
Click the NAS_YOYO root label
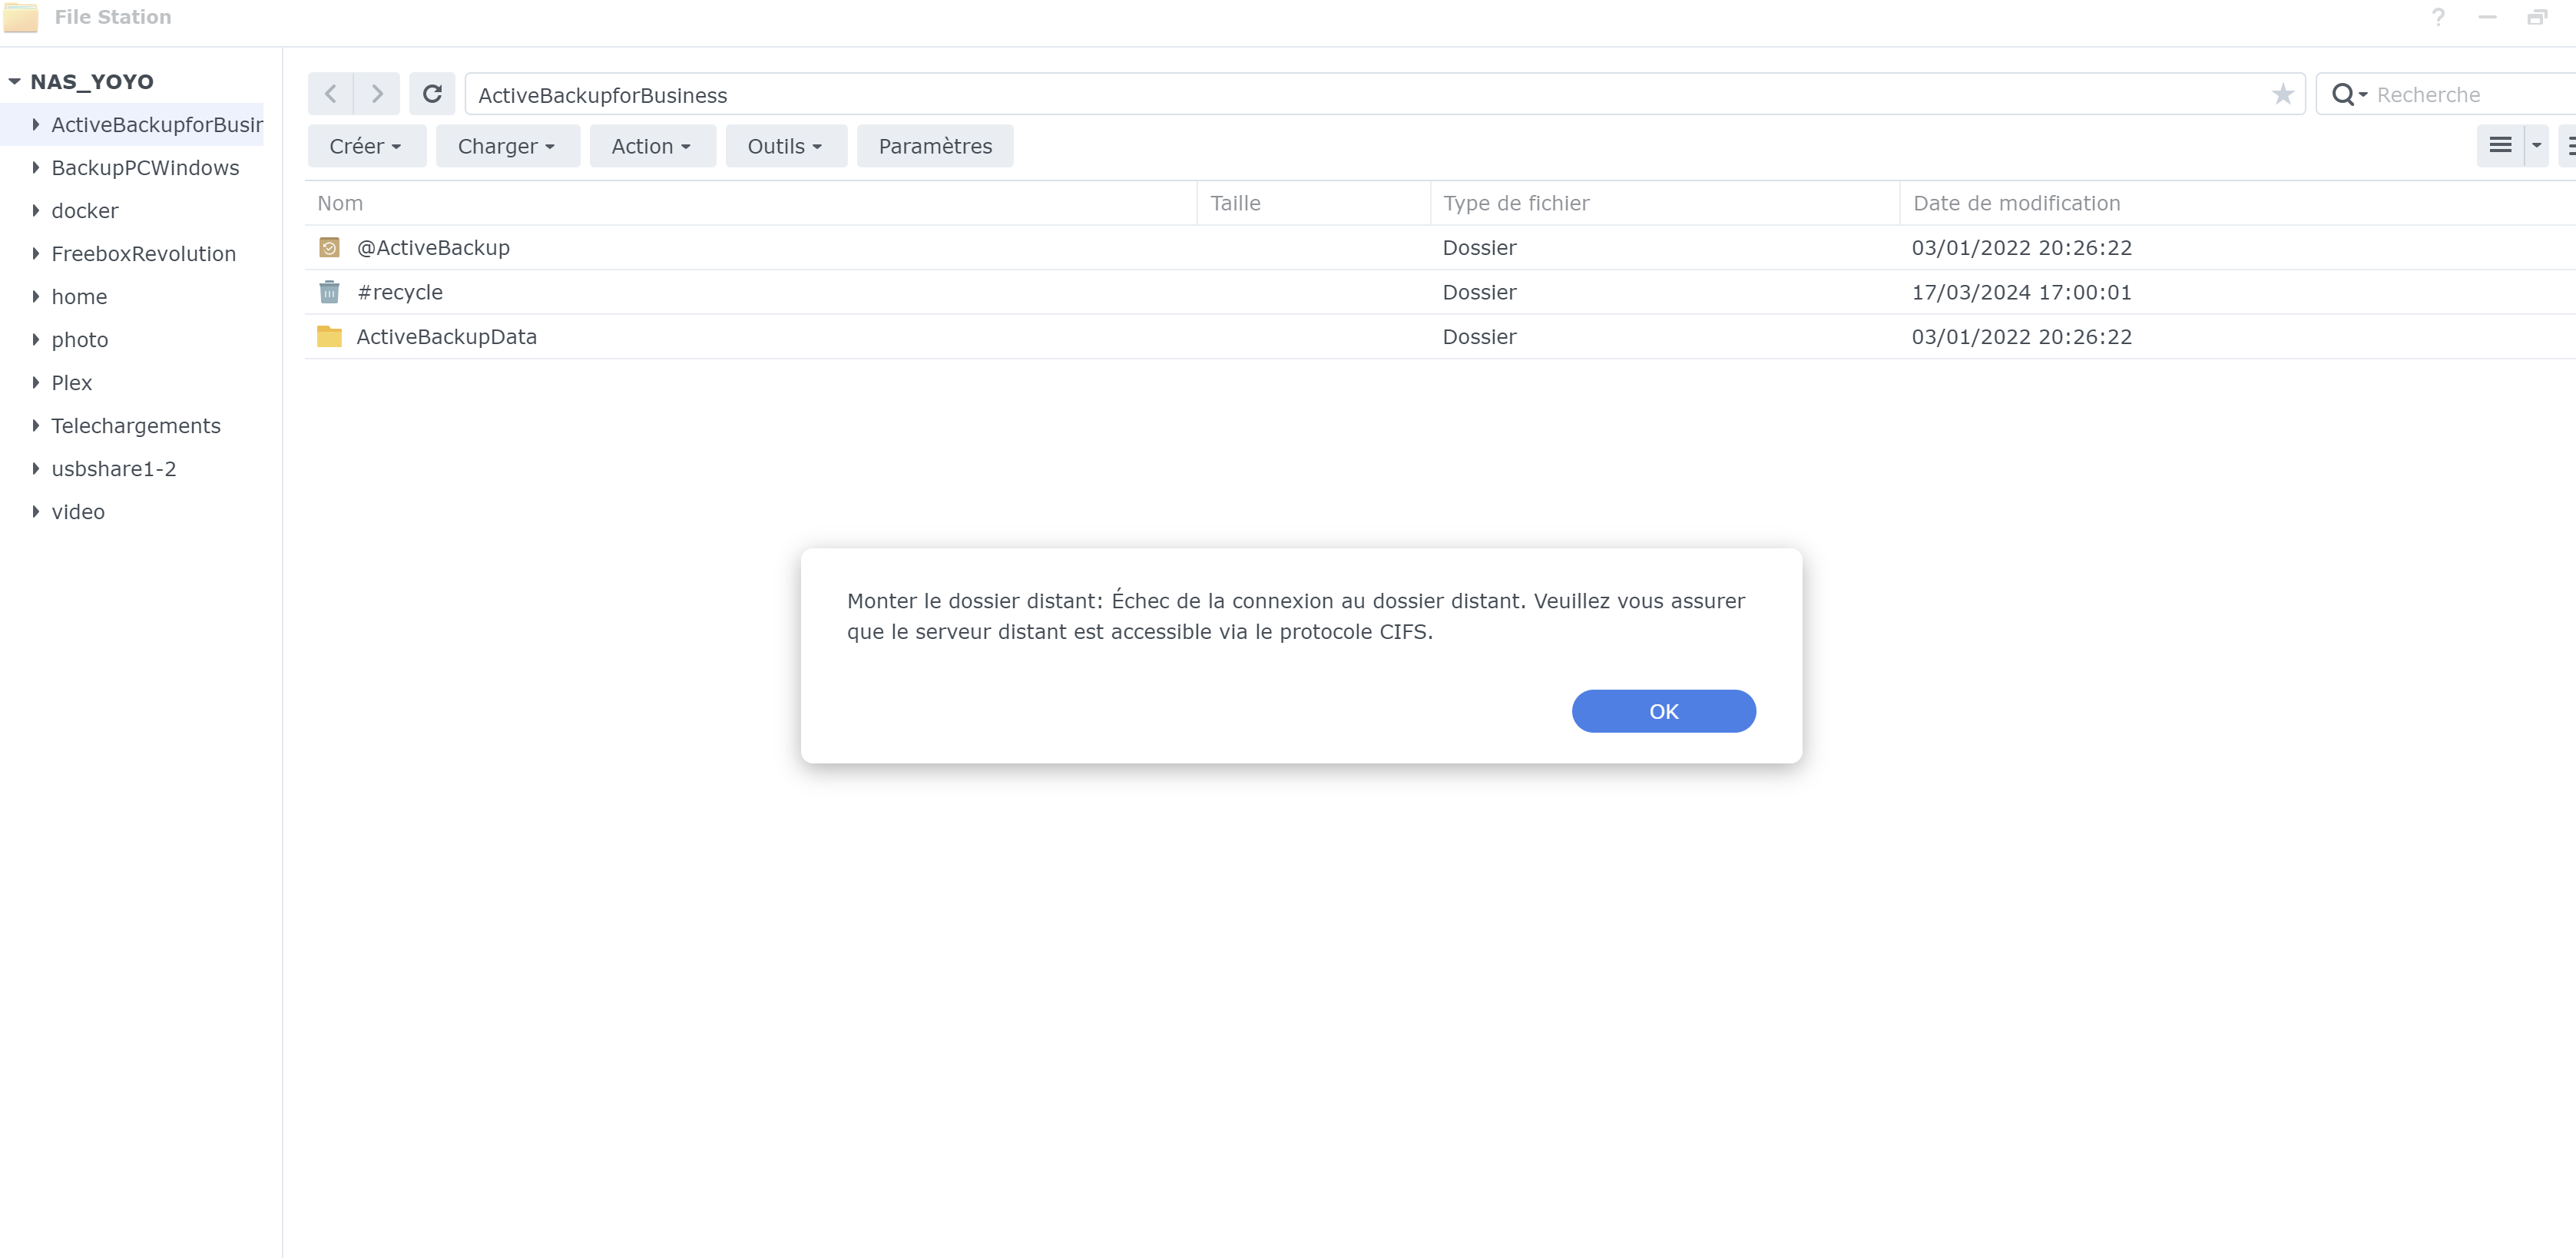(92, 82)
